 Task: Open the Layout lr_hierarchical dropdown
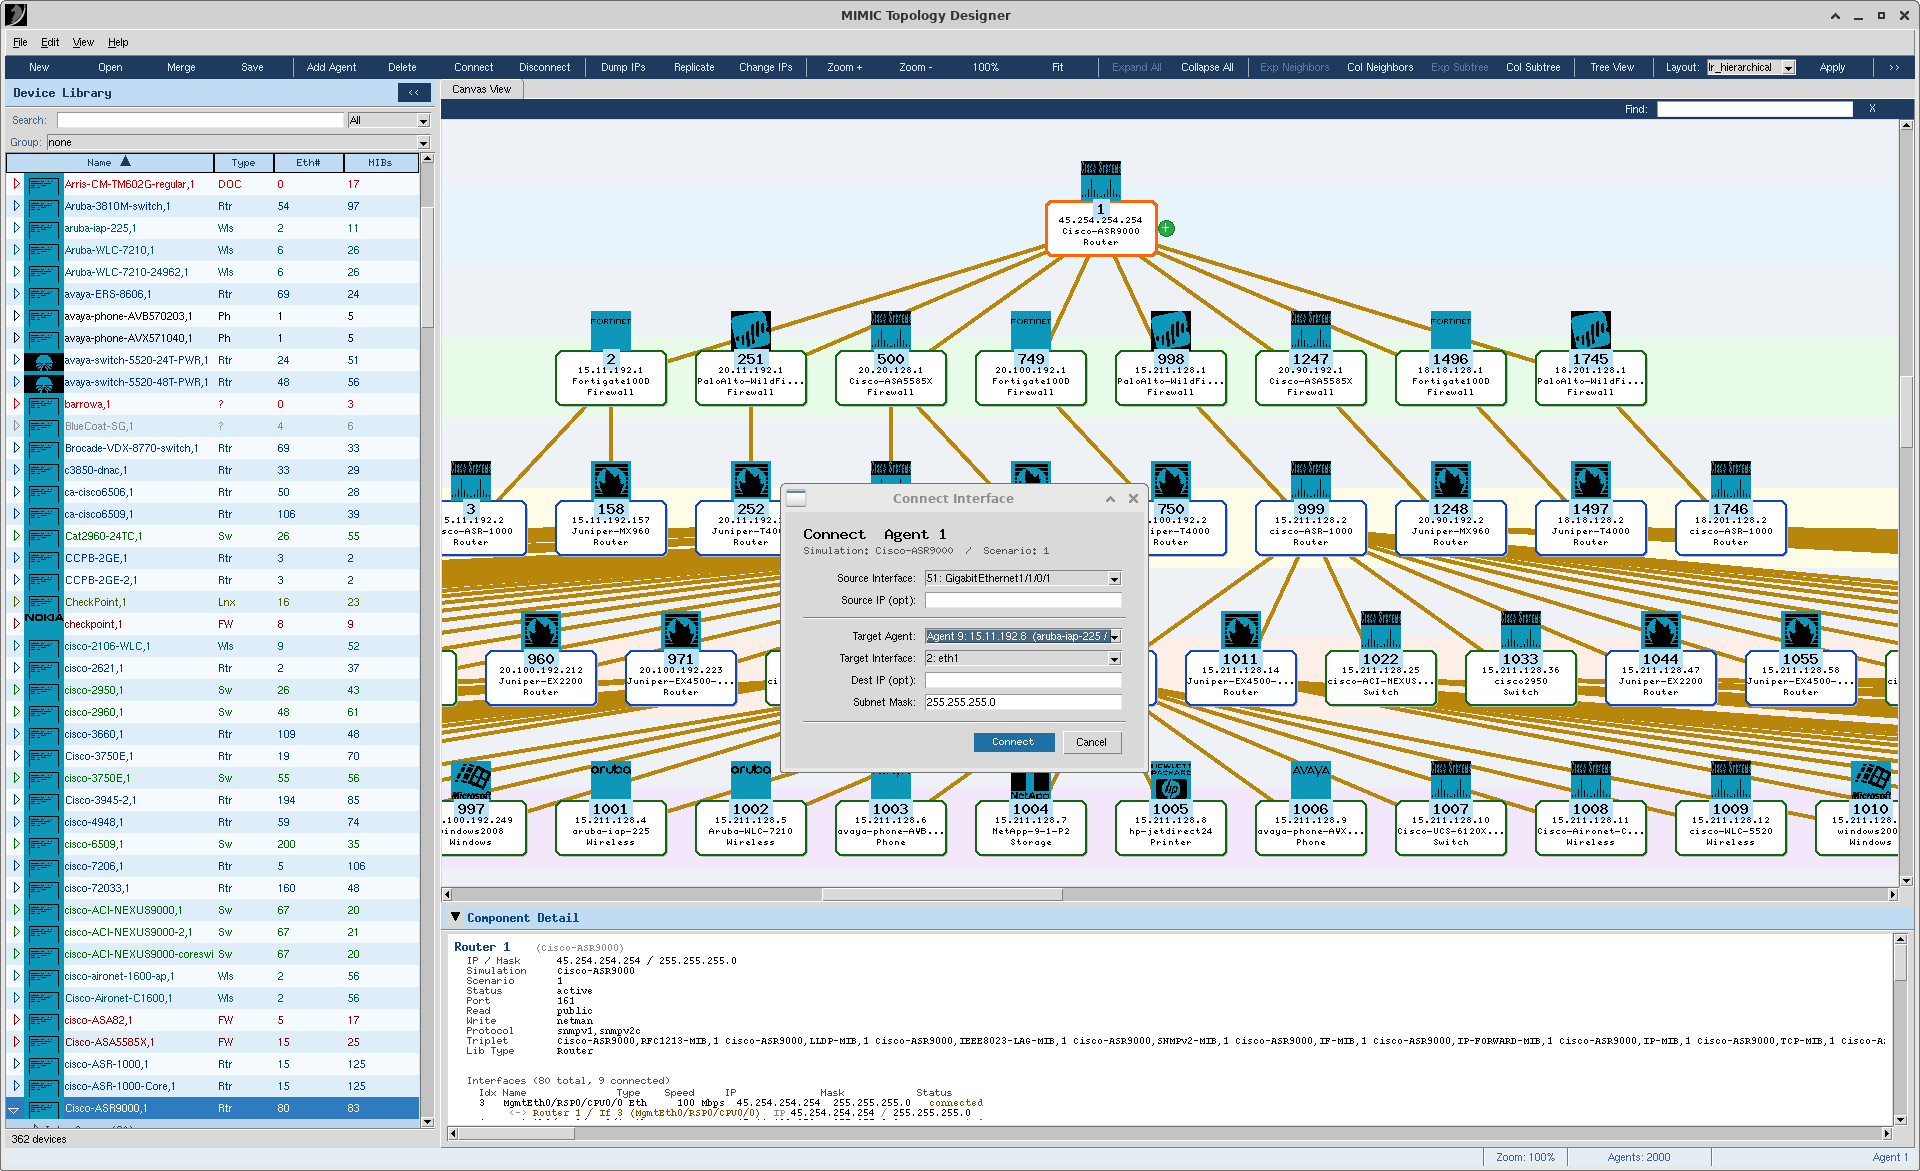tap(1789, 68)
